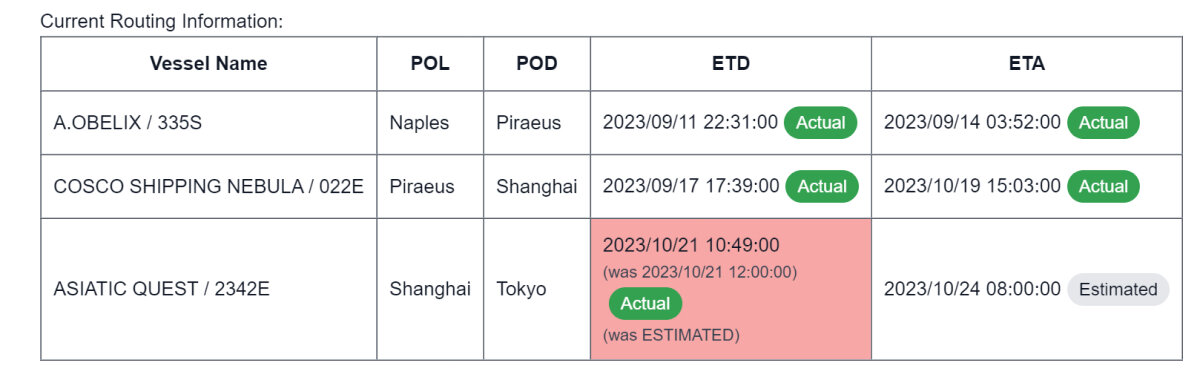Click the 2023/10/21 10:49:00 departure time
Image resolution: width=1200 pixels, height=374 pixels.
click(x=691, y=246)
